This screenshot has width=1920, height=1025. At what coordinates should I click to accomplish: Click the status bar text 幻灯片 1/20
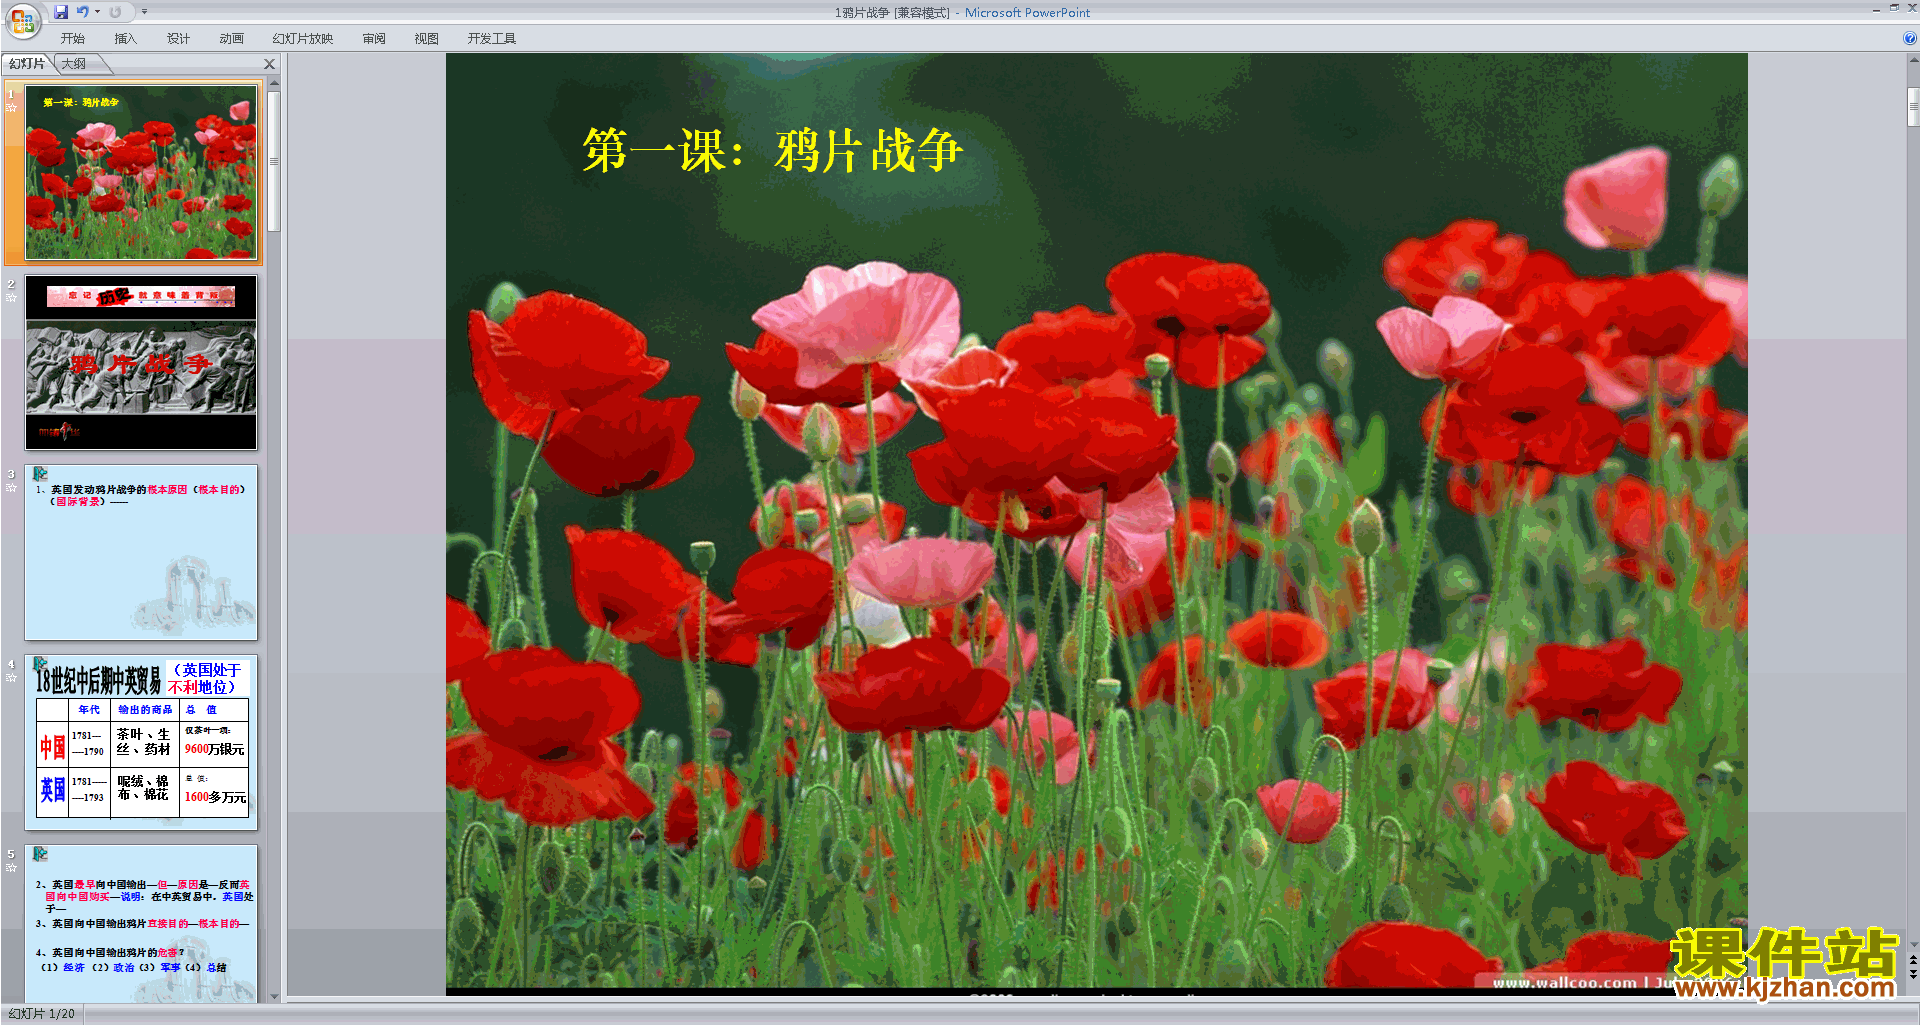coord(42,1014)
